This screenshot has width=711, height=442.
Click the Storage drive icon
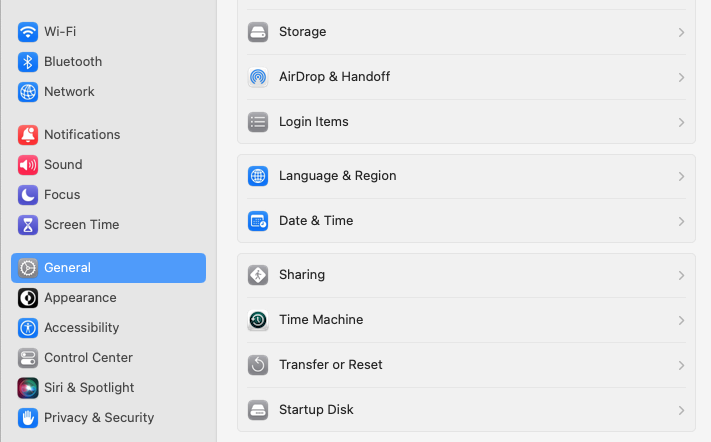pos(258,32)
